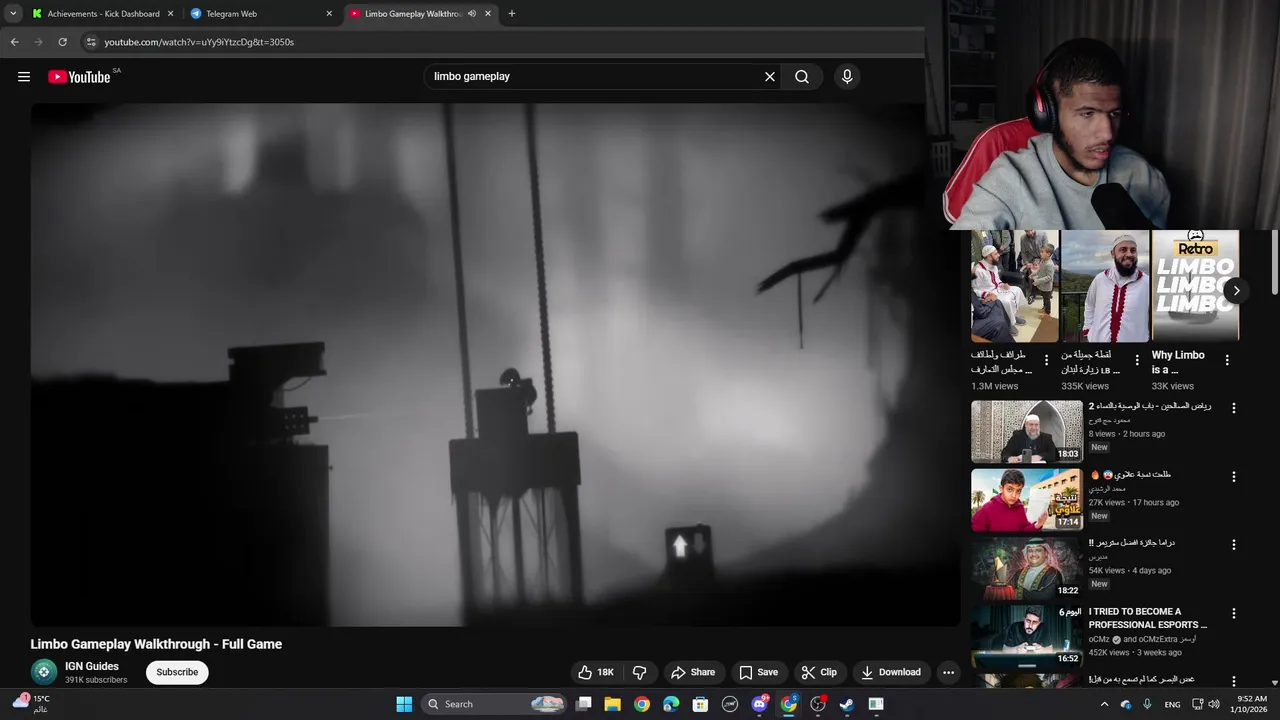Open the 16:52 oCMz video thumbnail
1280x720 pixels.
[x=1027, y=636]
